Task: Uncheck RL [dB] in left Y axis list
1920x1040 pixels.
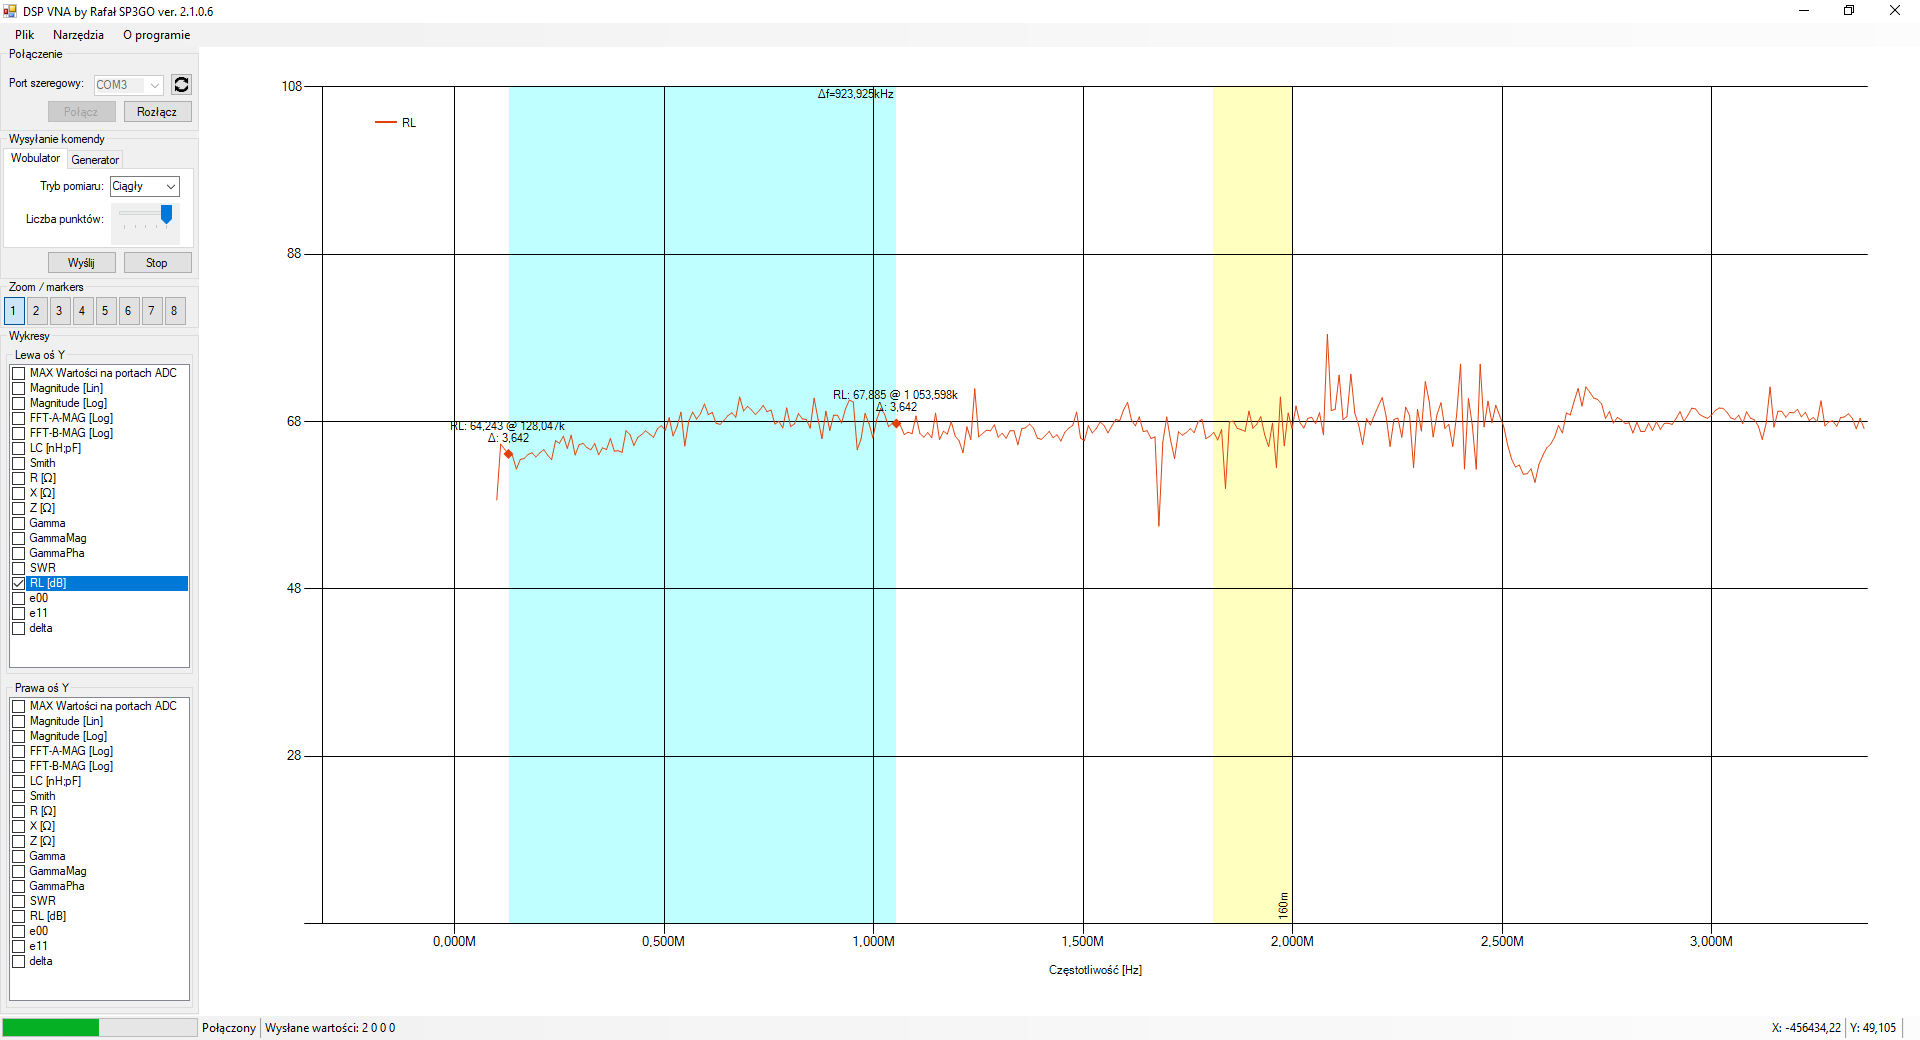Action: pyautogui.click(x=19, y=583)
